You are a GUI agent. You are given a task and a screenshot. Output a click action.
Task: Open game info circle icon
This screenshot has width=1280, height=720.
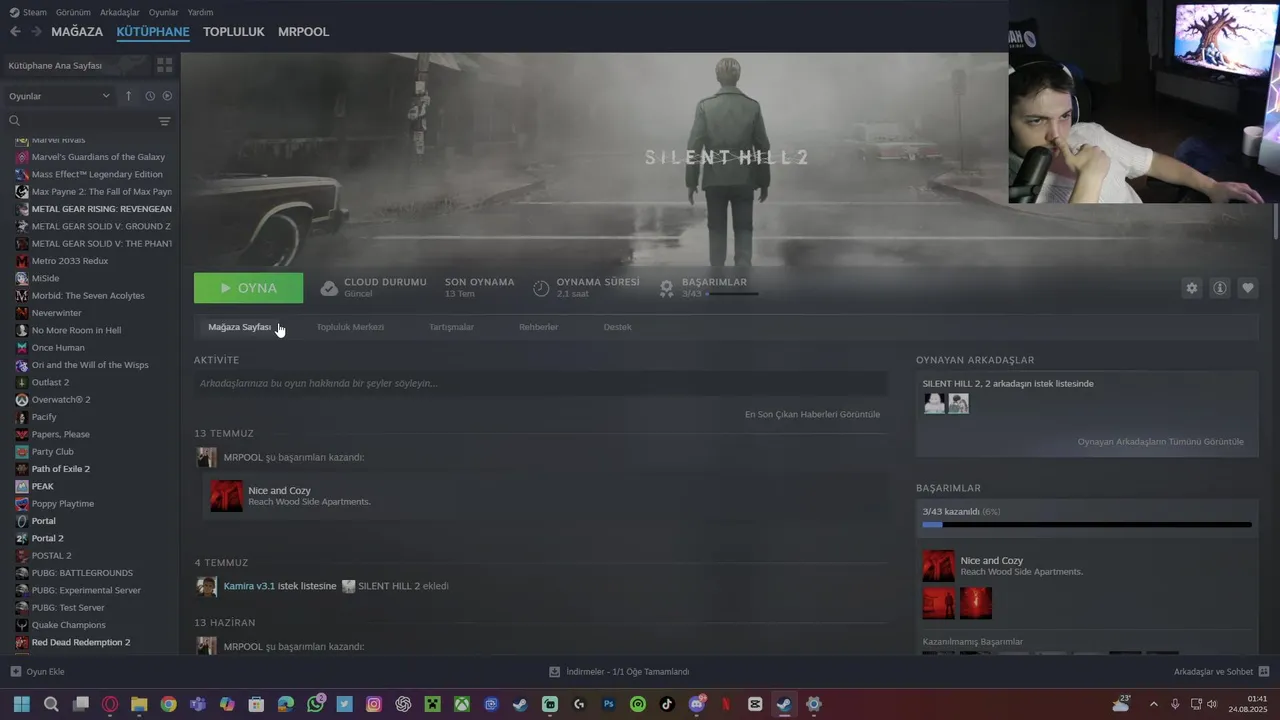(1220, 288)
